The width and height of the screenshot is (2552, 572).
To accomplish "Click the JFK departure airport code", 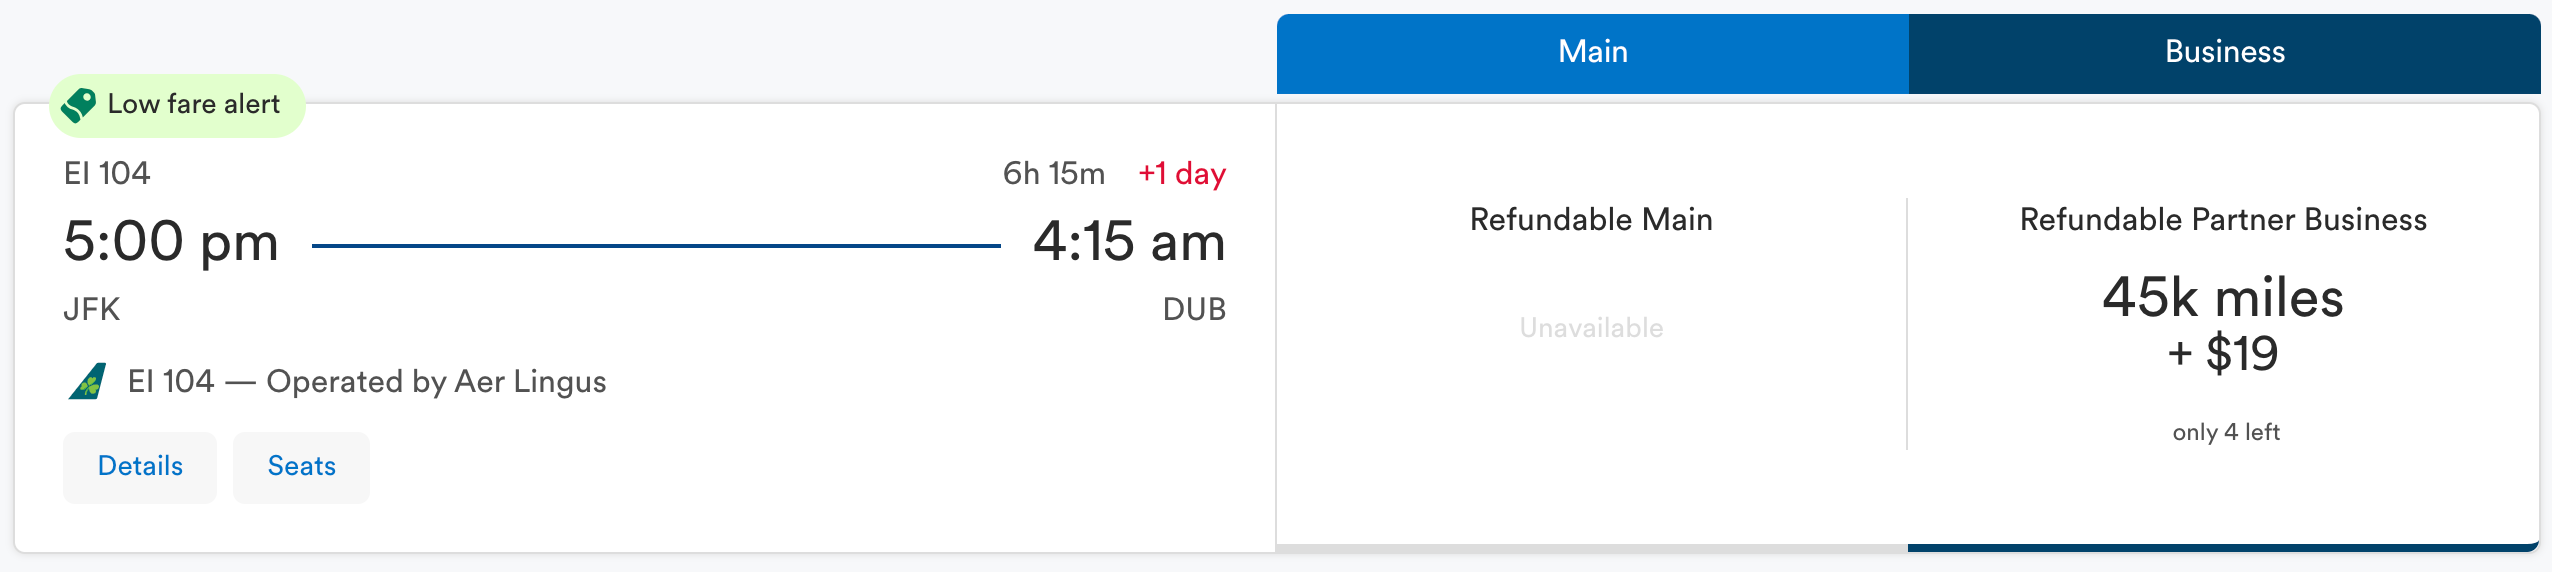I will tap(92, 310).
